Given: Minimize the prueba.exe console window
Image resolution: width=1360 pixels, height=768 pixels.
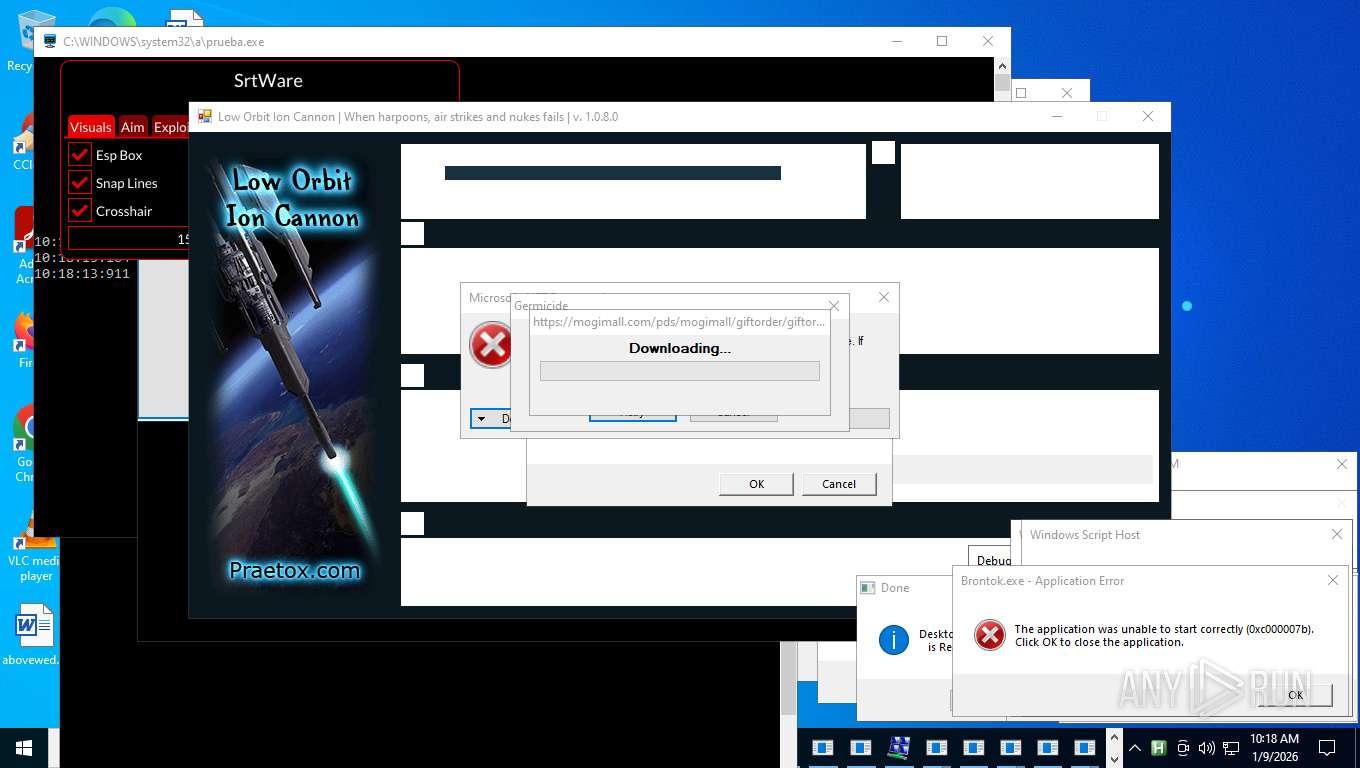Looking at the screenshot, I should click(895, 41).
